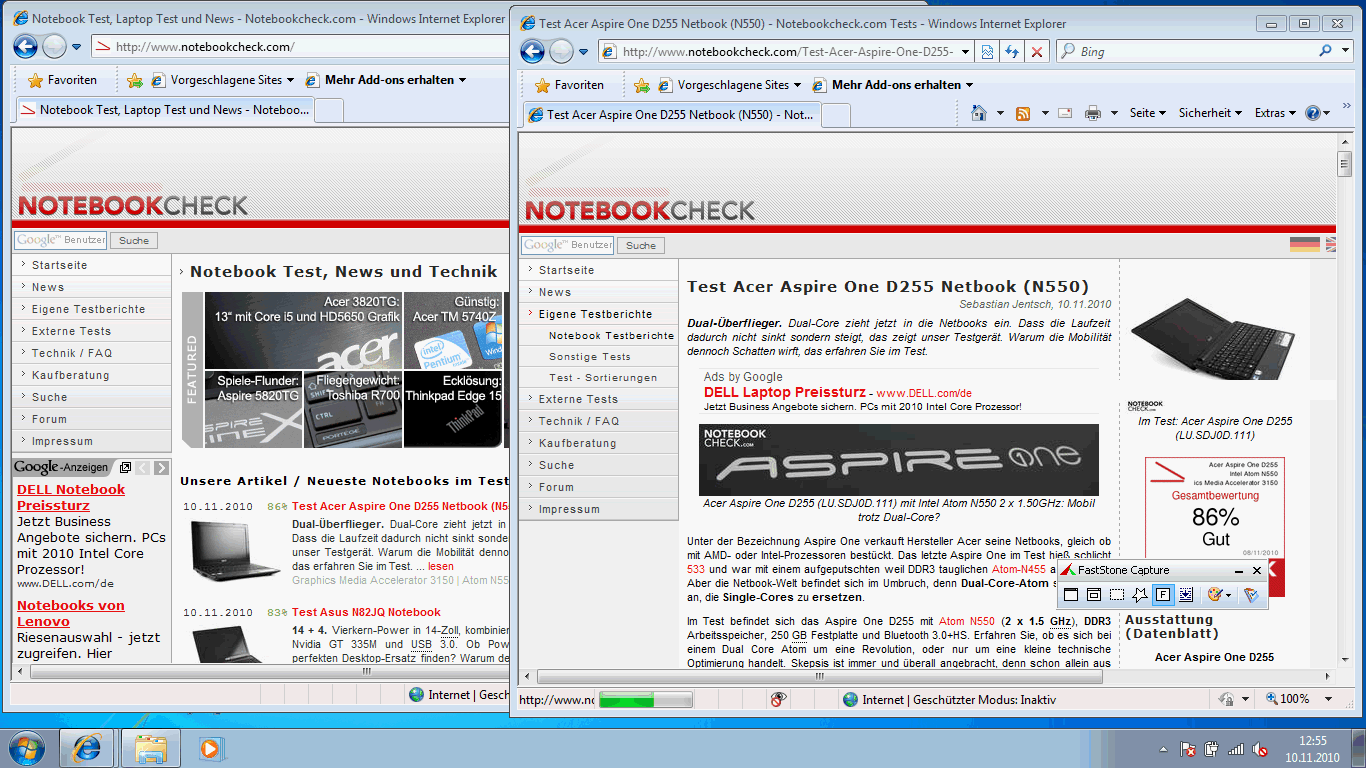This screenshot has height=768, width=1366.
Task: Select FastStone capture window/object tool
Action: click(1094, 595)
